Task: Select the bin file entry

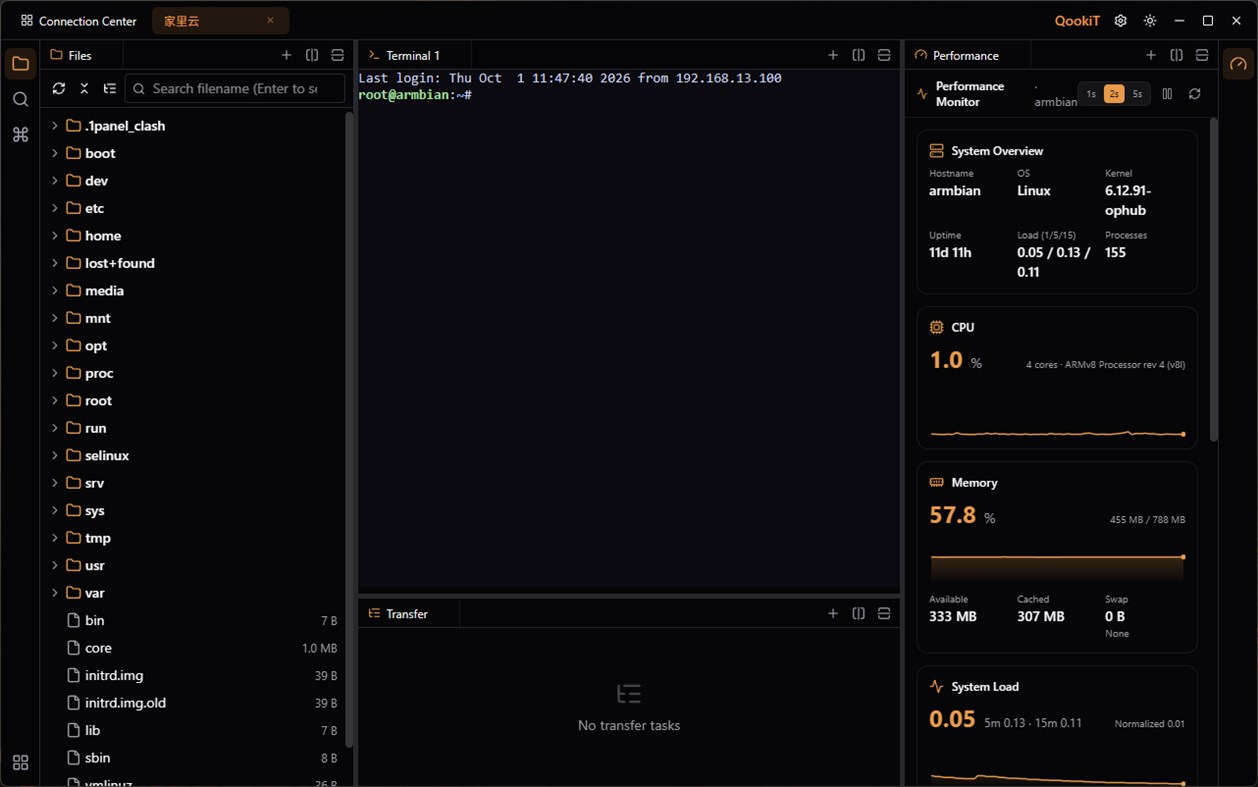Action: (195, 621)
